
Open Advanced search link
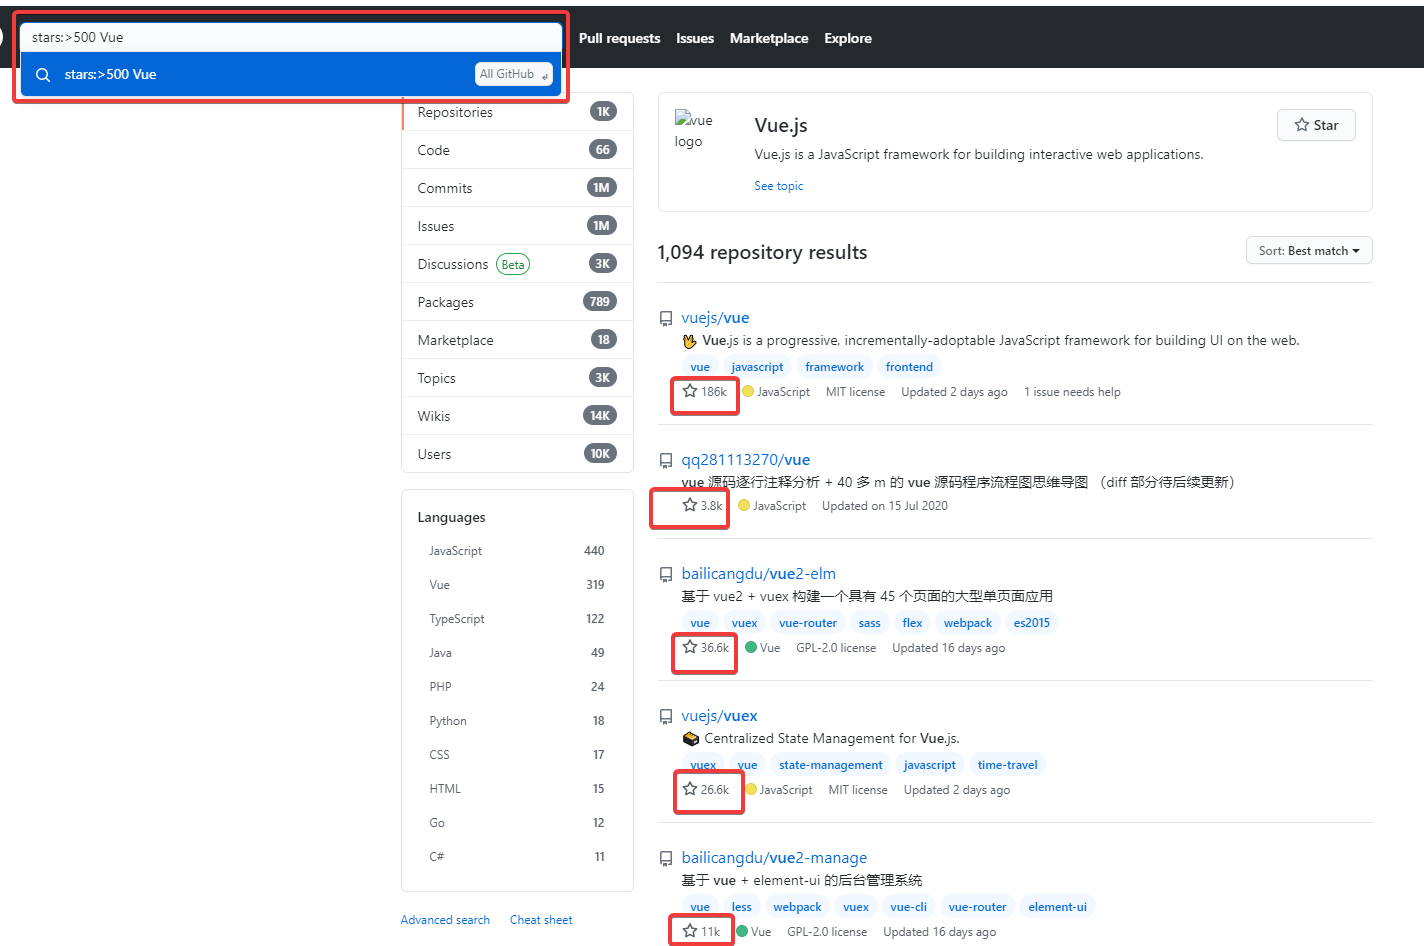(445, 920)
